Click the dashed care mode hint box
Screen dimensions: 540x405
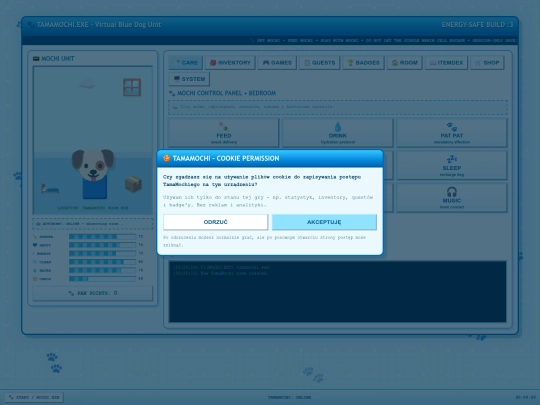coord(338,107)
